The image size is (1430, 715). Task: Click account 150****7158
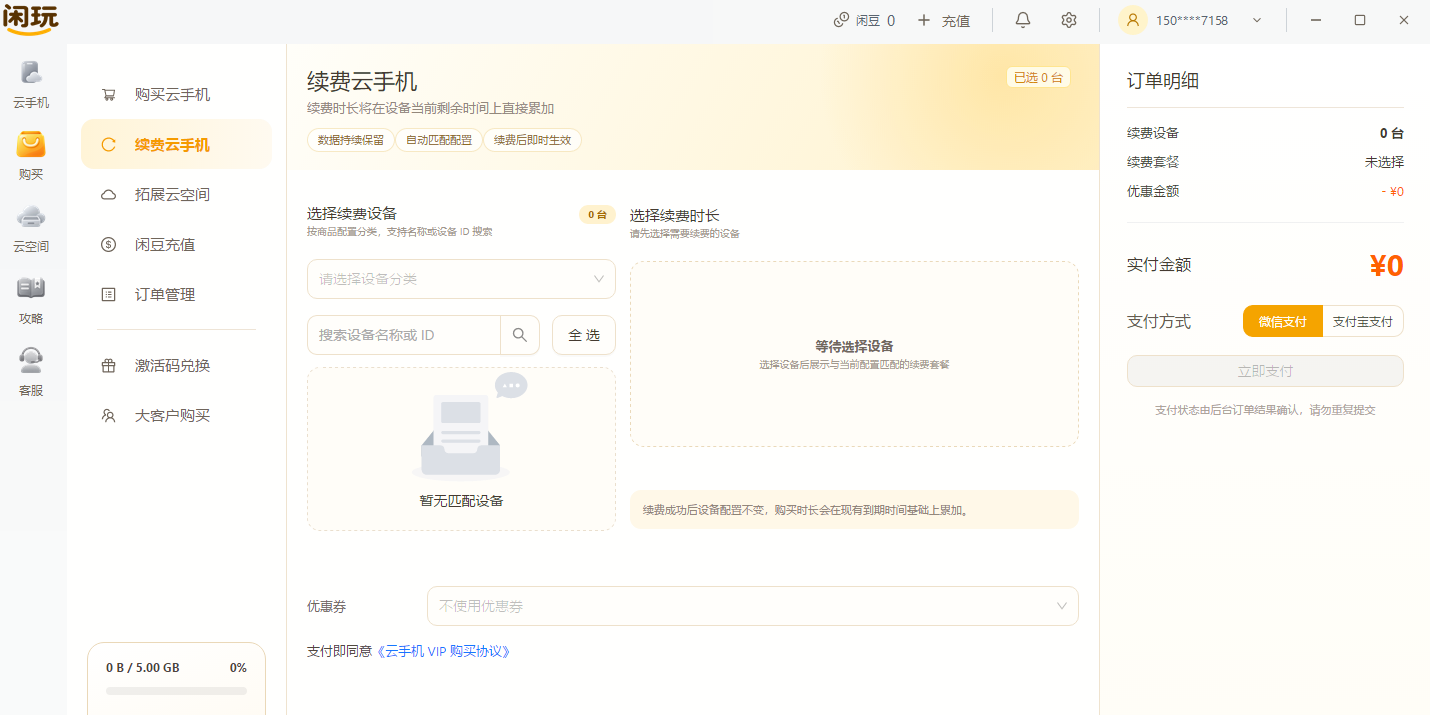(1192, 20)
